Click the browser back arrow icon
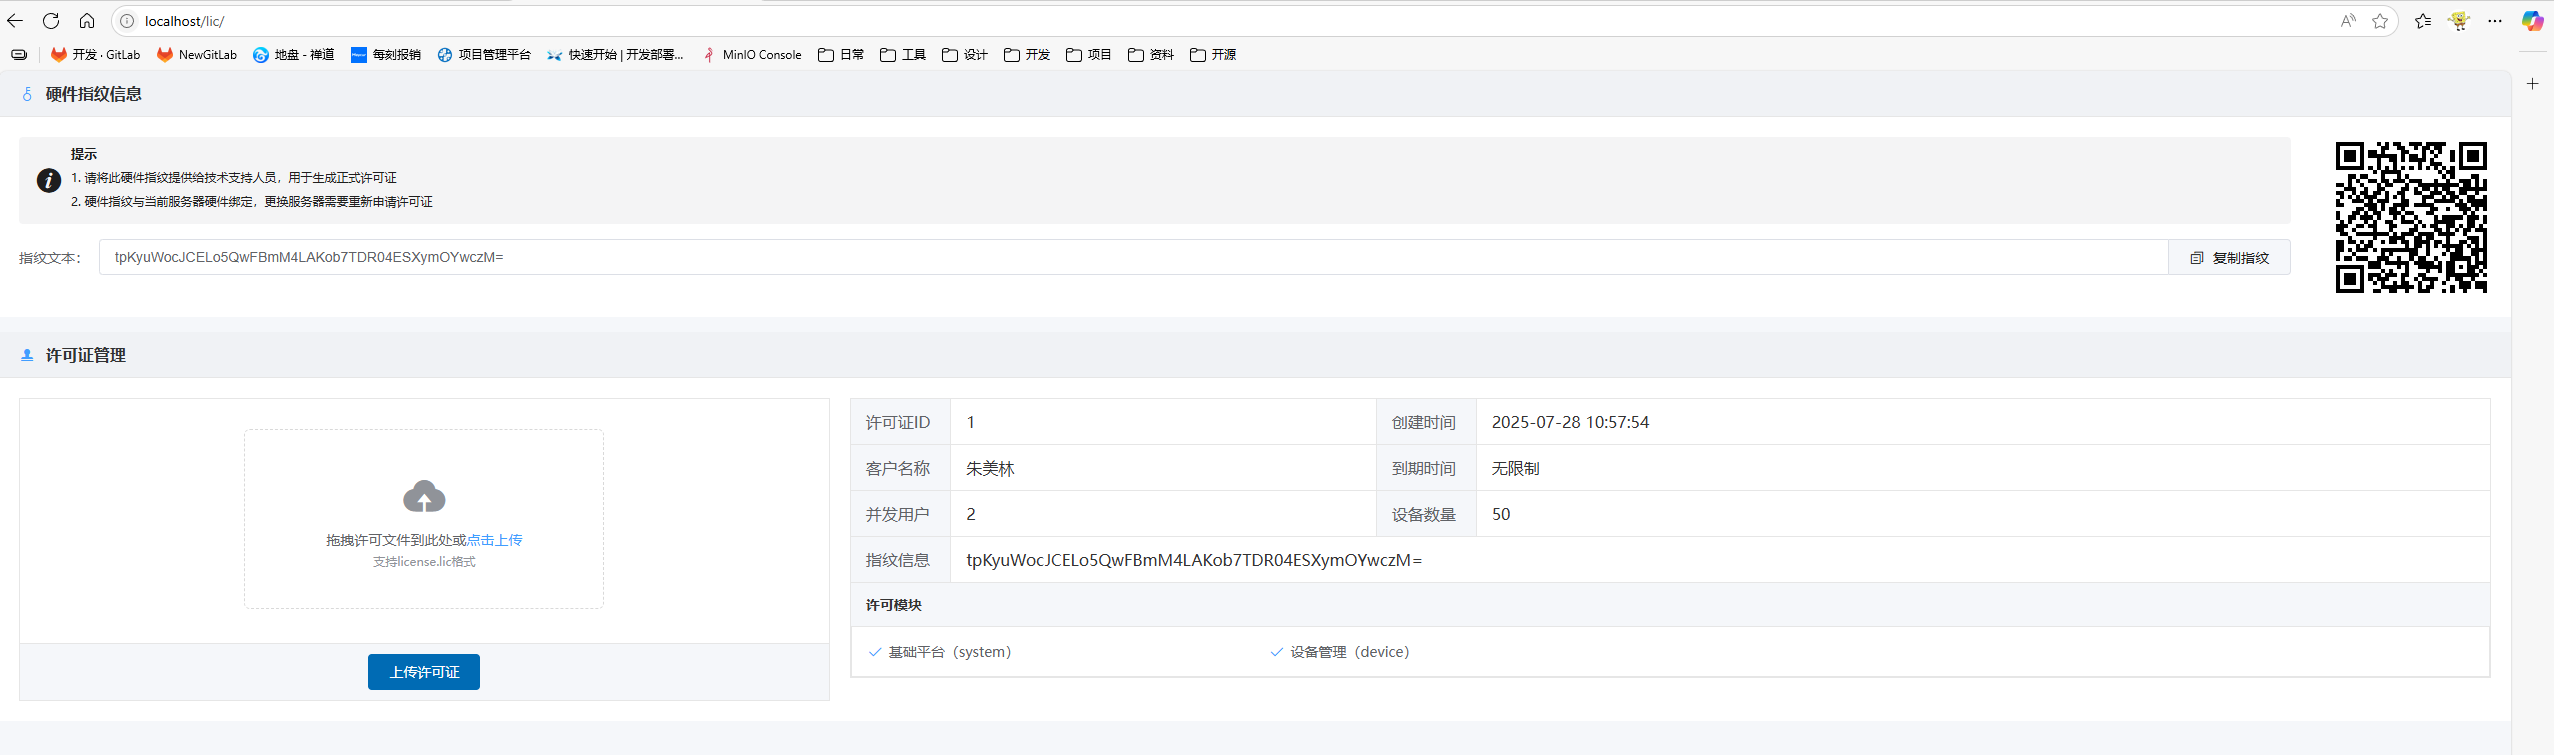The width and height of the screenshot is (2554, 755). click(15, 21)
